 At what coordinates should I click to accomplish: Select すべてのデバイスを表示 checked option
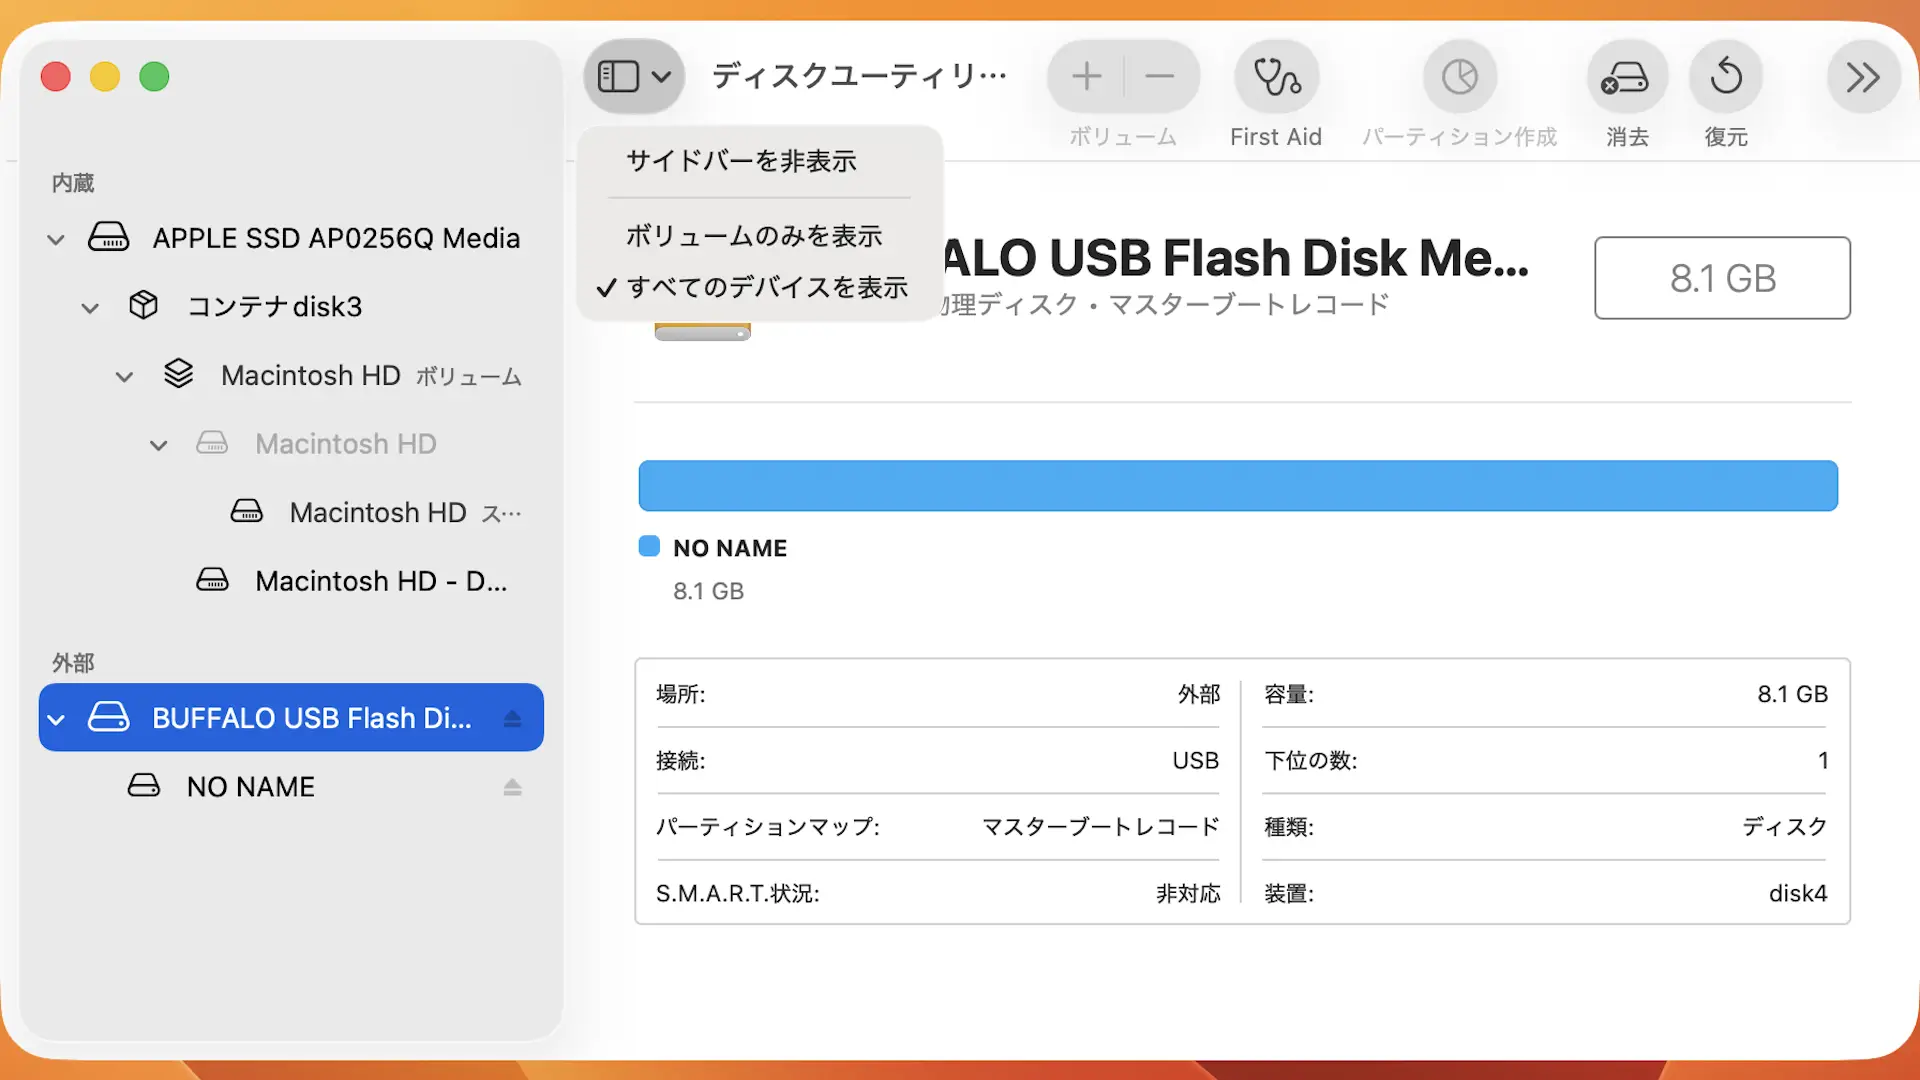point(766,288)
